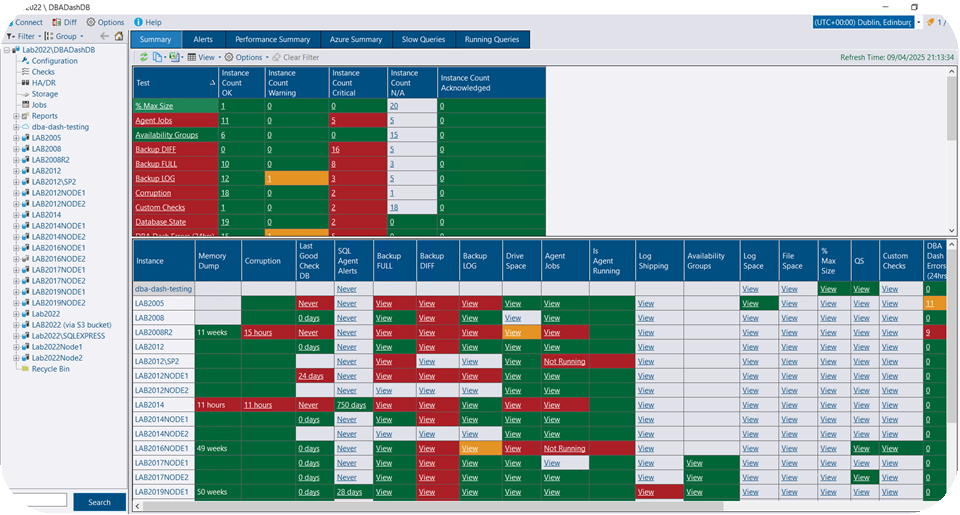The width and height of the screenshot is (960, 515).
Task: Click the 750 days link for LAB2014
Action: pos(351,405)
